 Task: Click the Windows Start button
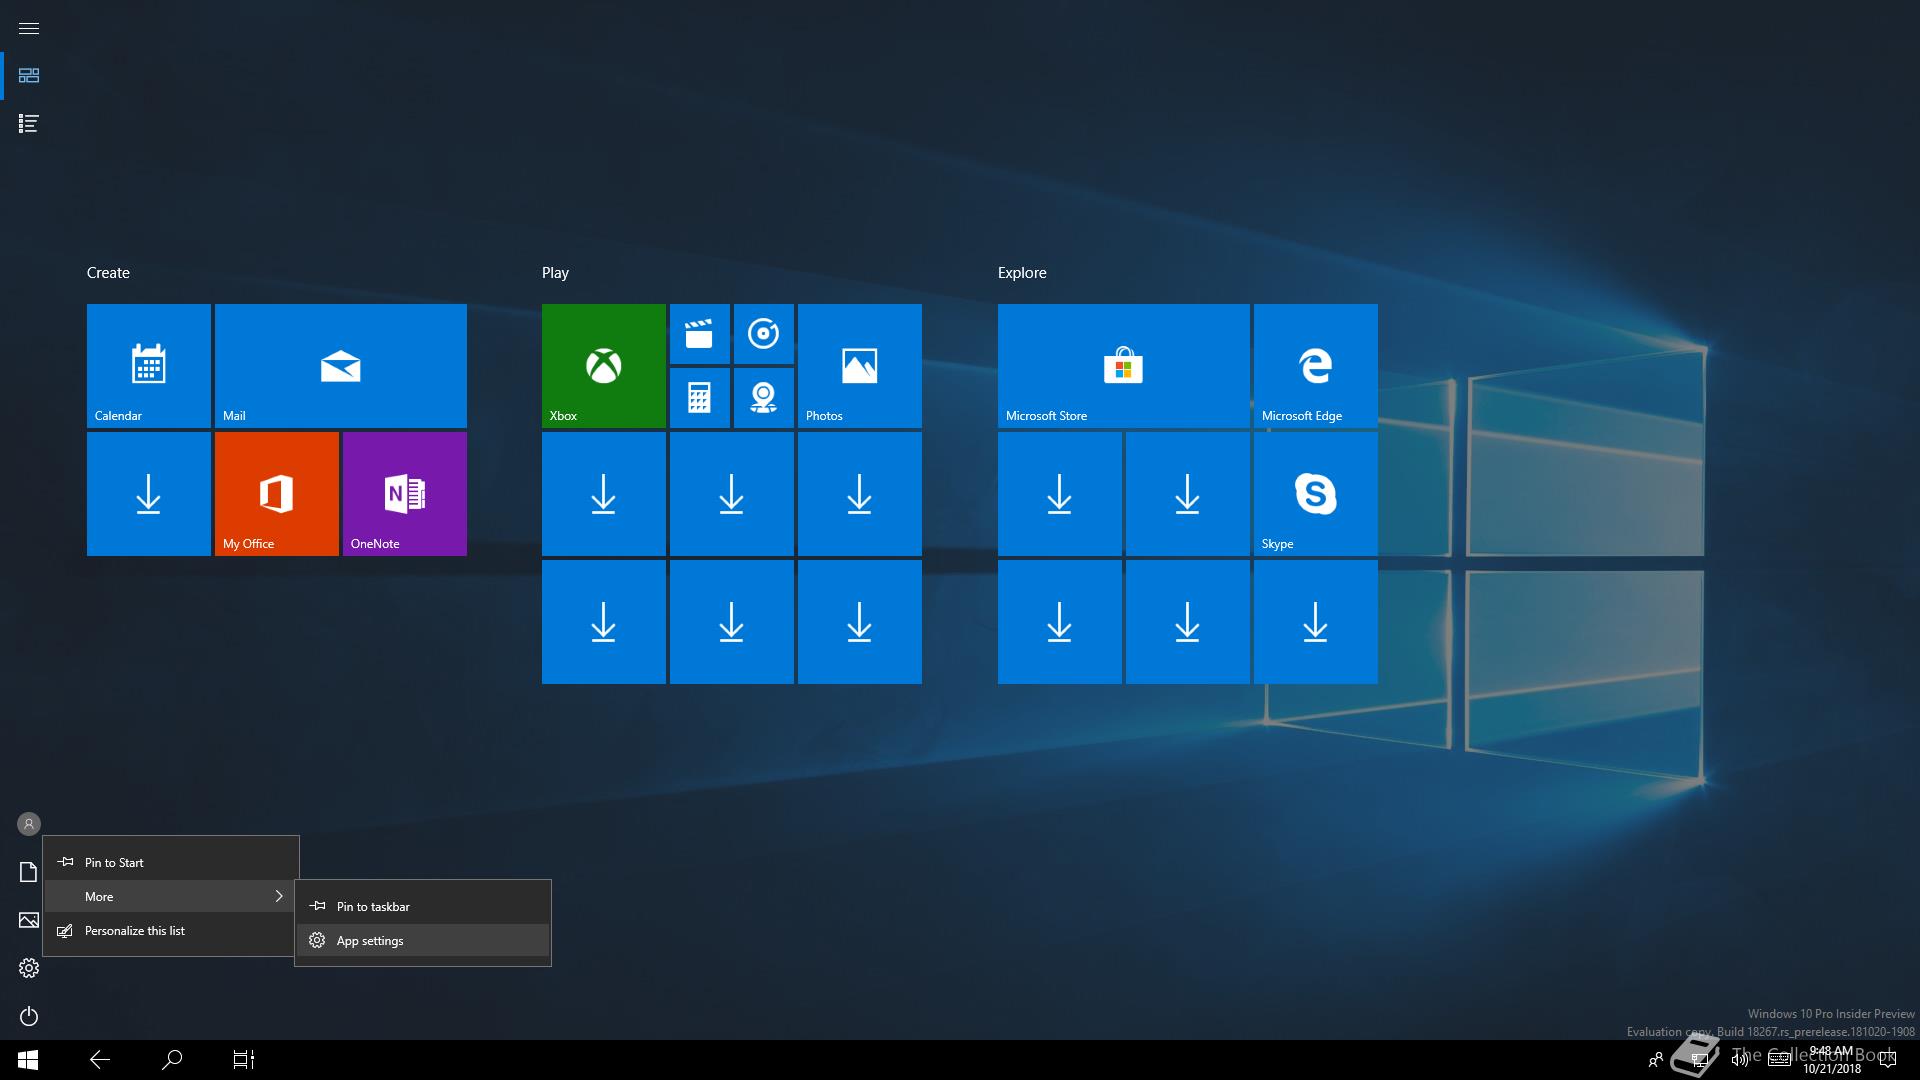click(x=28, y=1060)
